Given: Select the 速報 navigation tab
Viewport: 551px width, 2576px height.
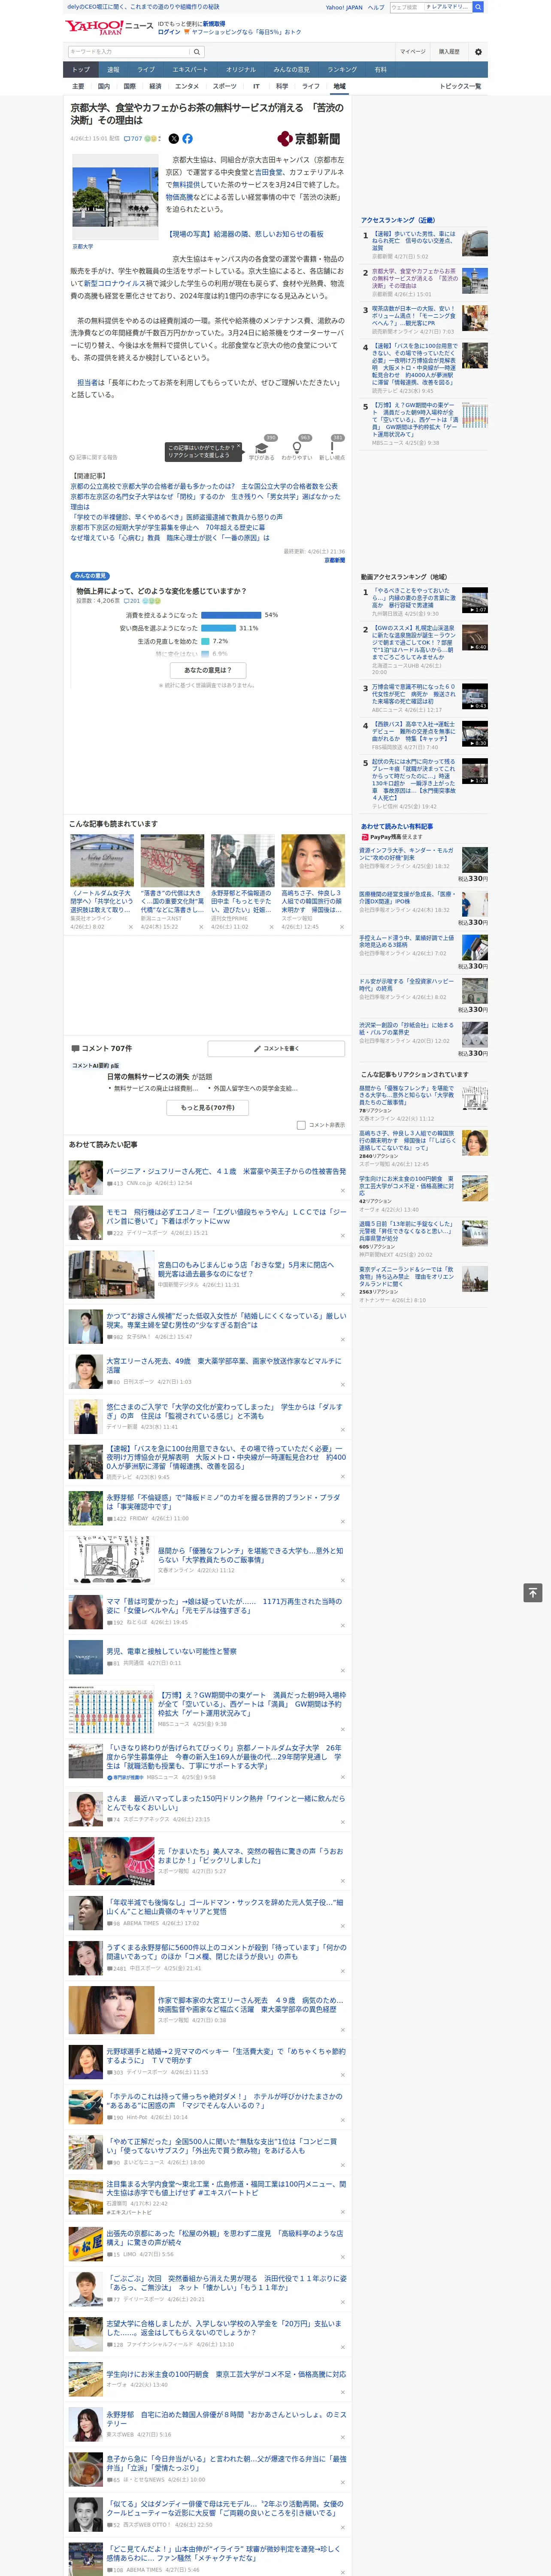Looking at the screenshot, I should pyautogui.click(x=113, y=70).
